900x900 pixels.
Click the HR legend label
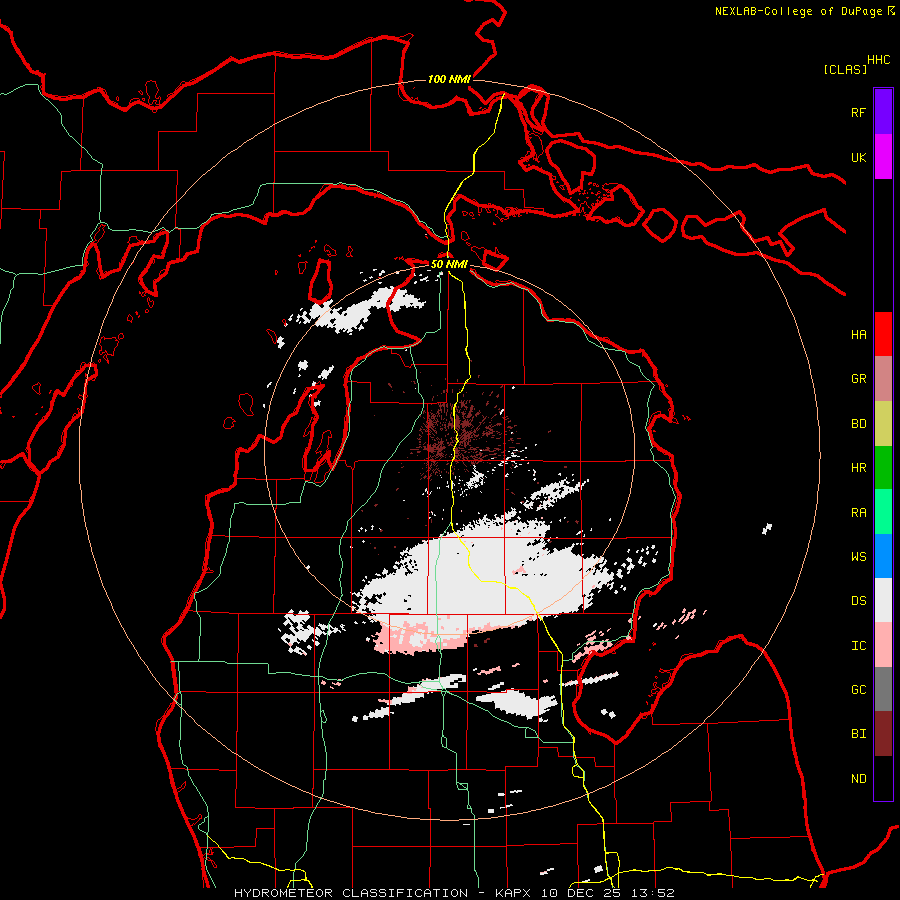pos(858,468)
